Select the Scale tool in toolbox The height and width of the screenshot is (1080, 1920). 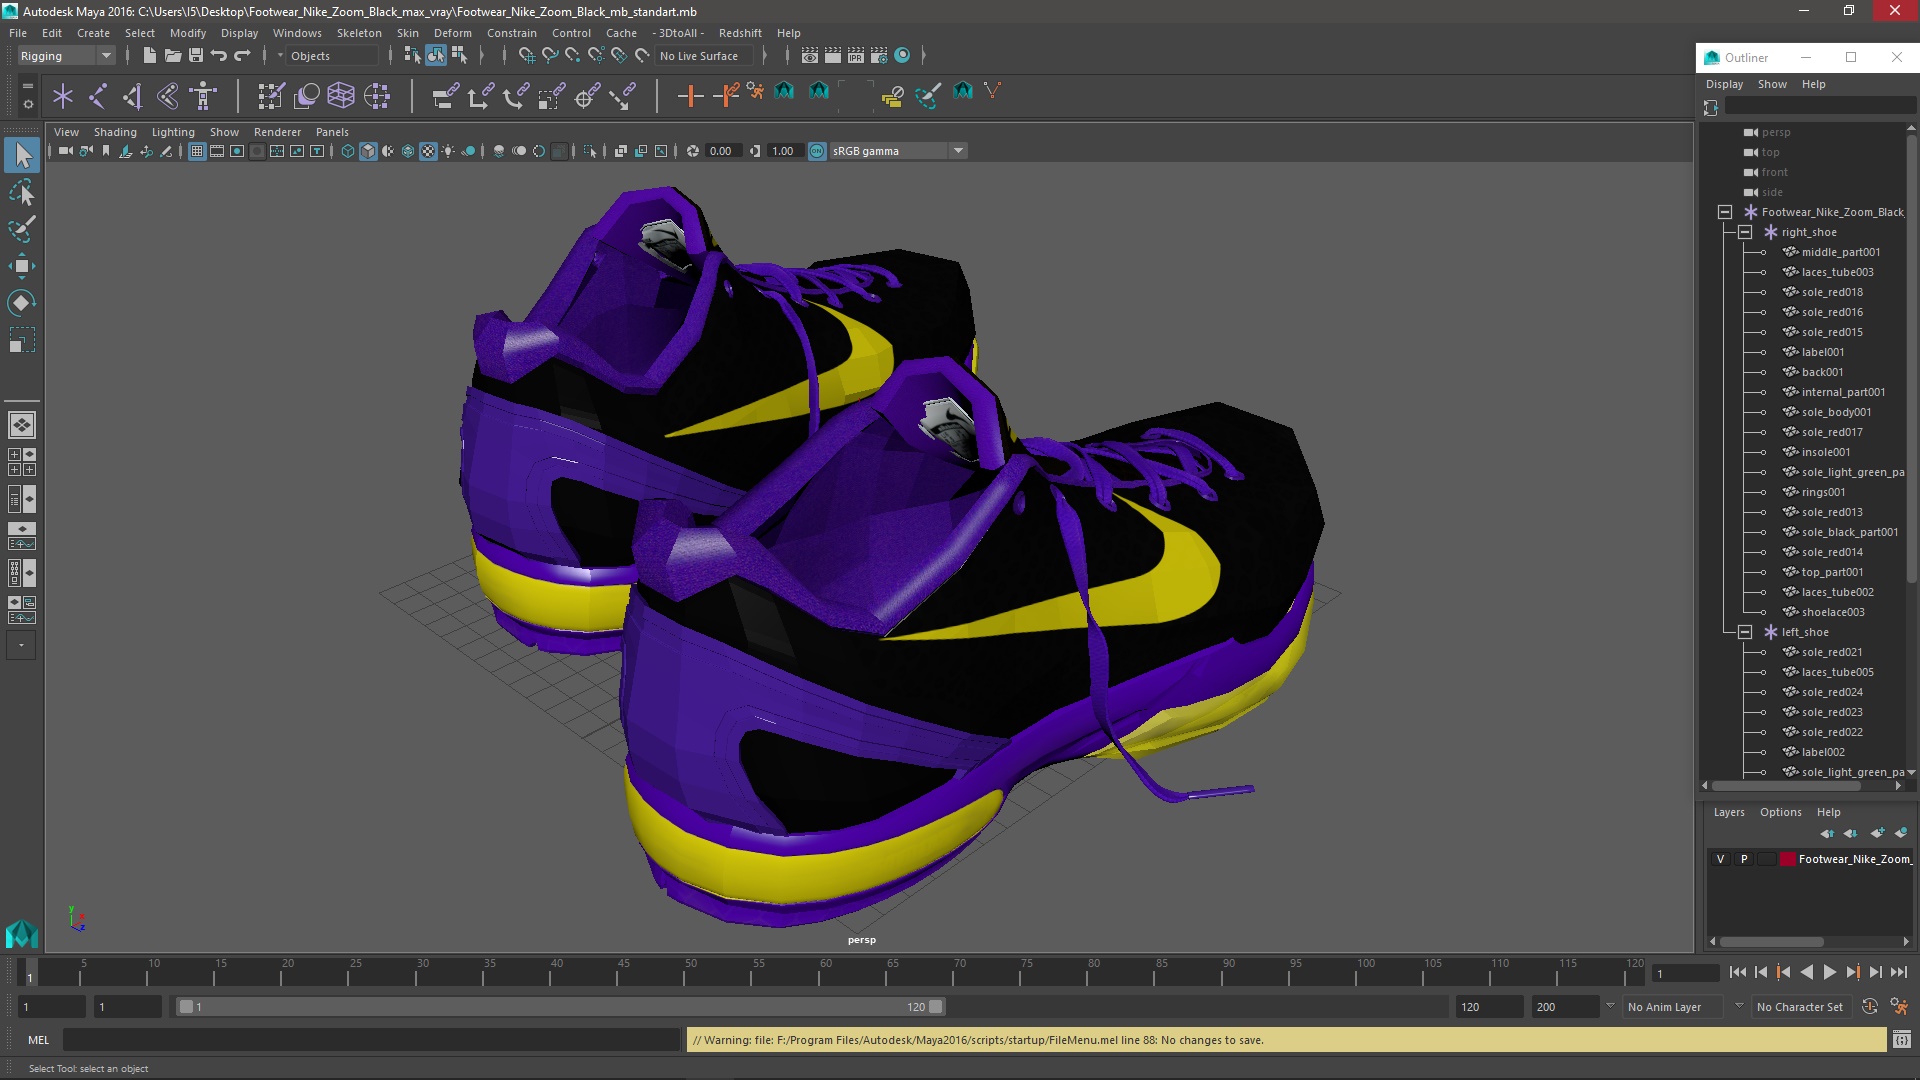coord(22,340)
